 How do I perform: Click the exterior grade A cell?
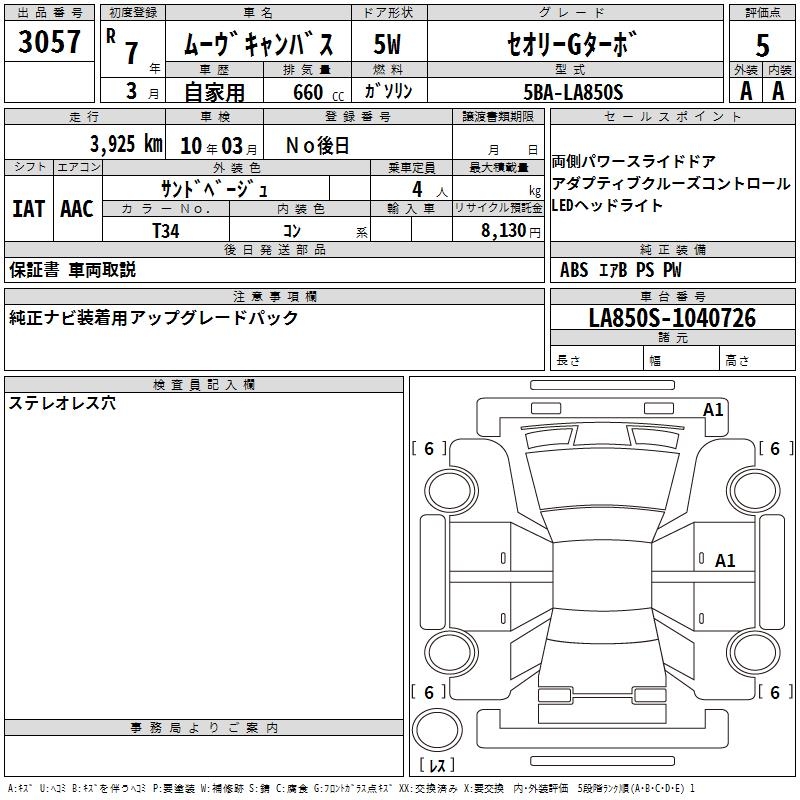coord(746,91)
